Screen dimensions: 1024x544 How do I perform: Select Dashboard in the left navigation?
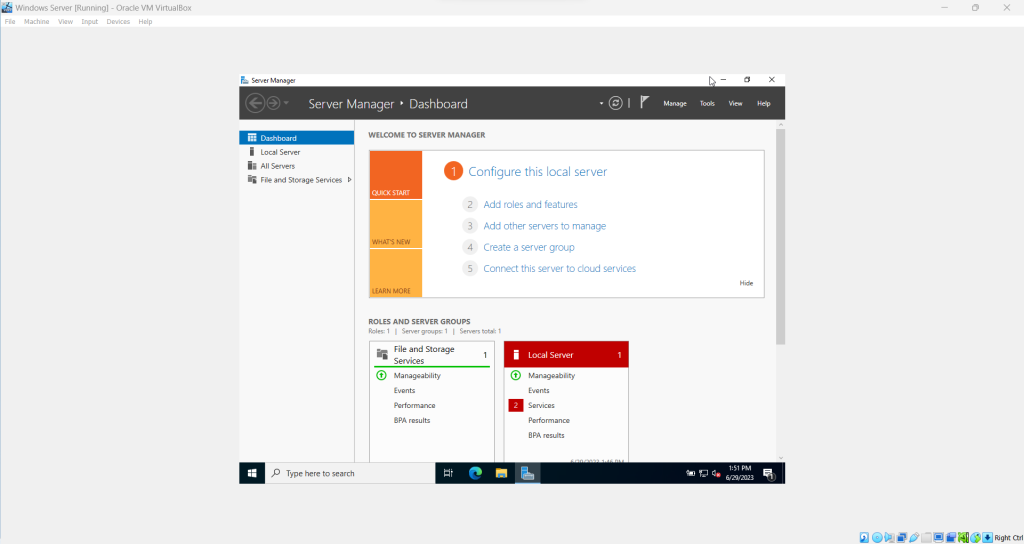tap(296, 138)
